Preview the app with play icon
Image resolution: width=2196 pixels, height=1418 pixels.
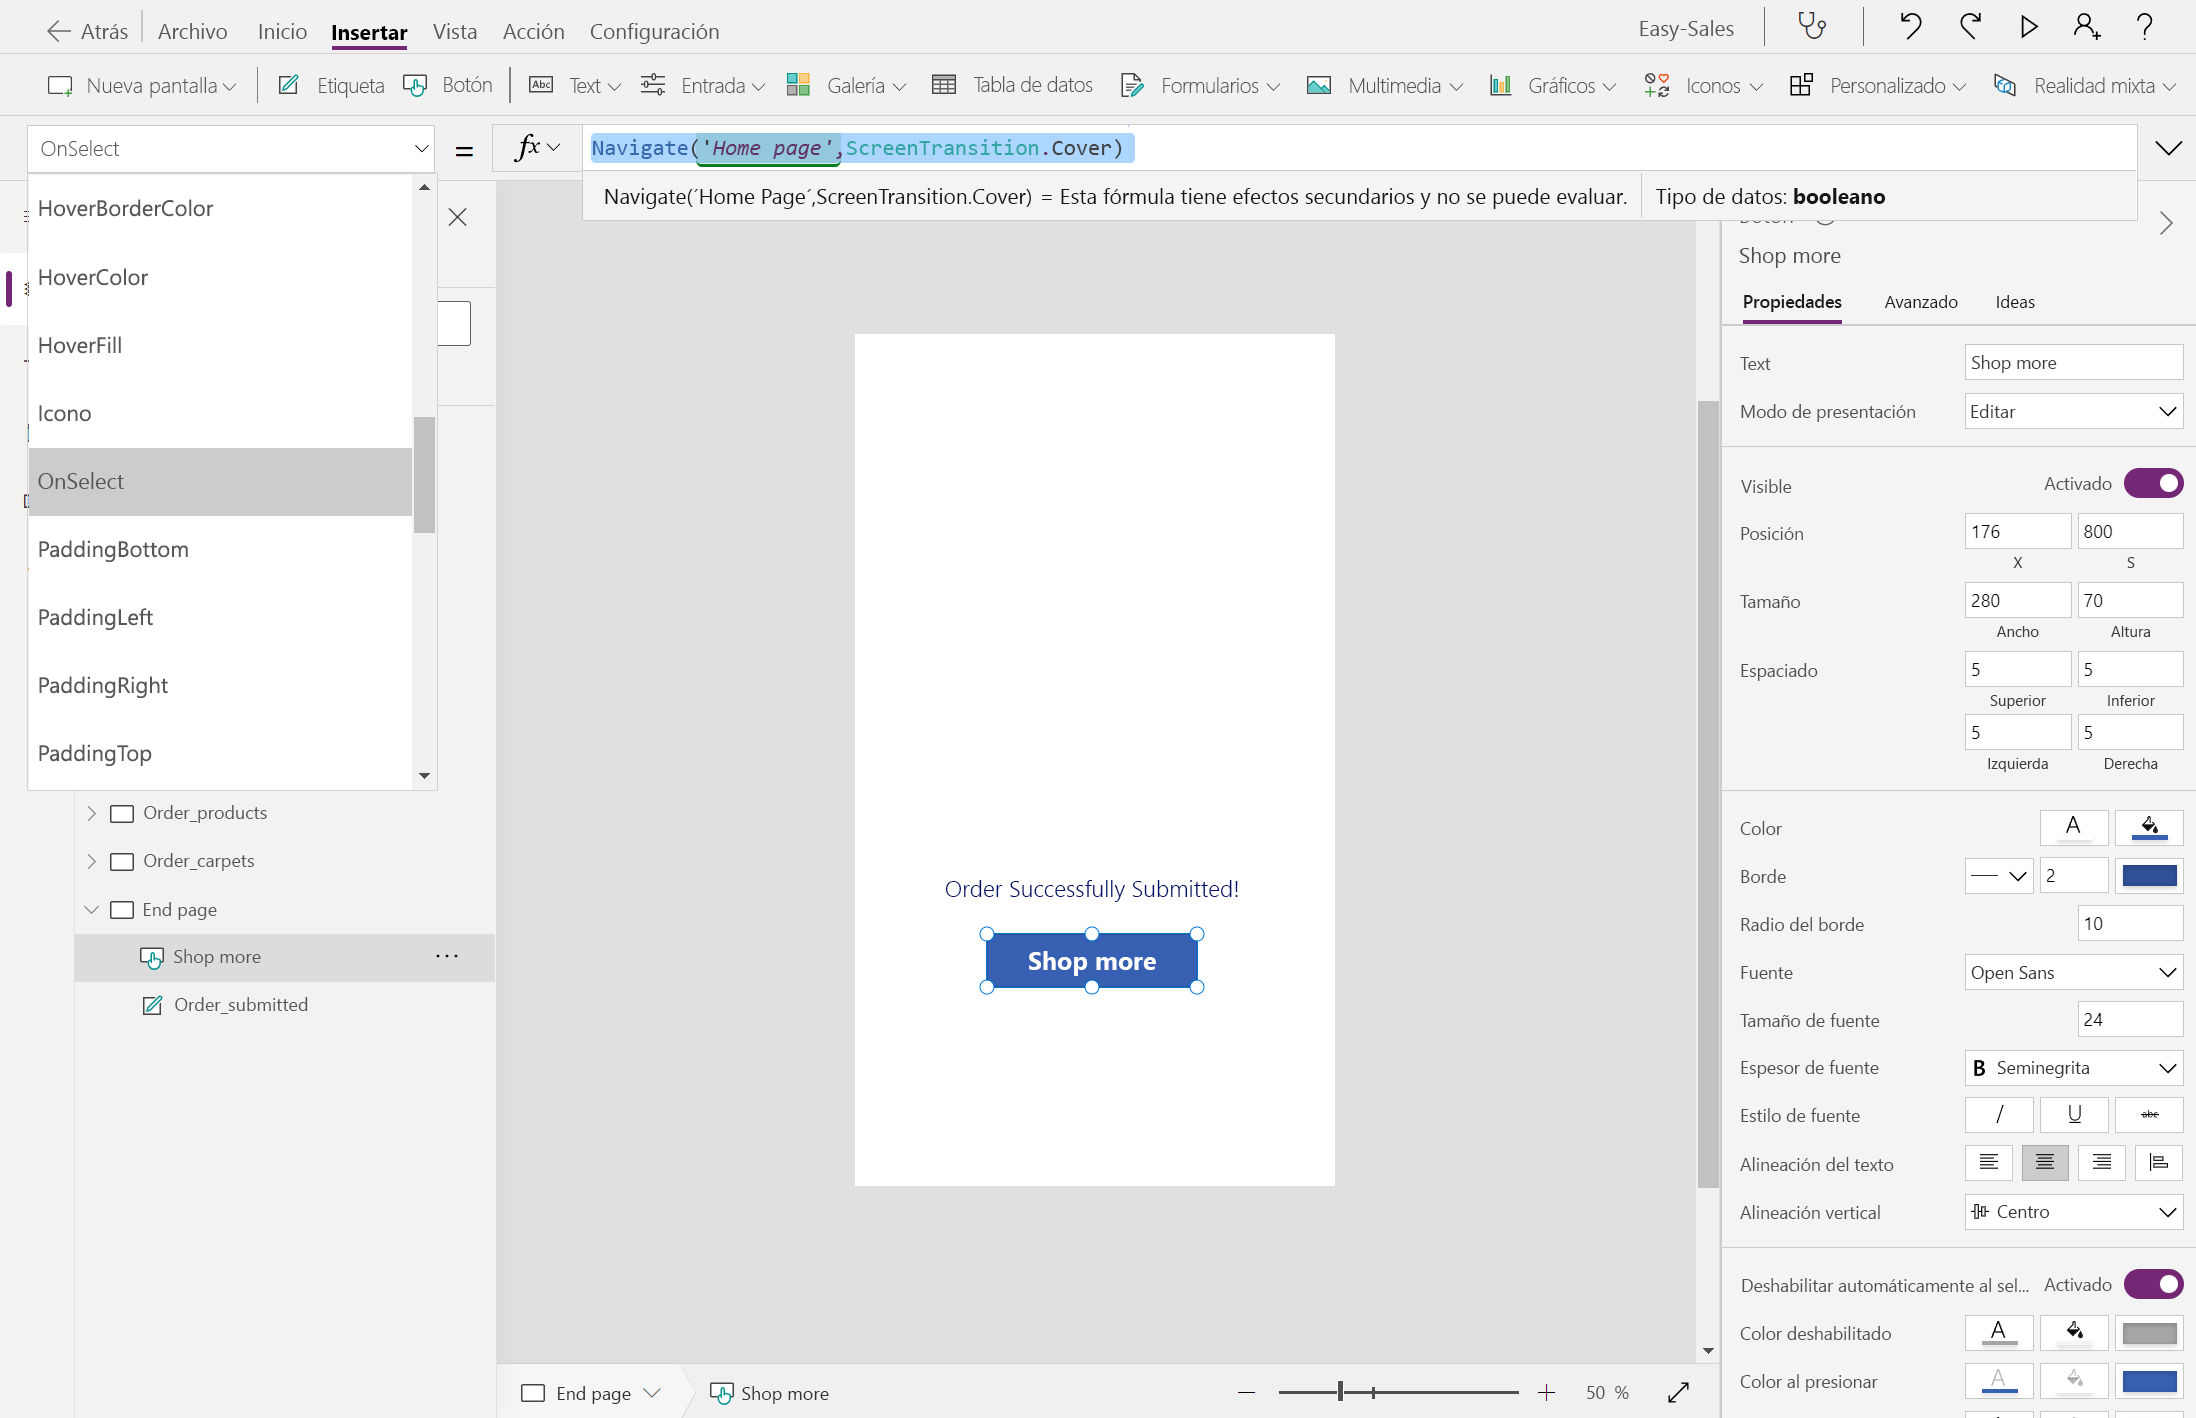2029,27
